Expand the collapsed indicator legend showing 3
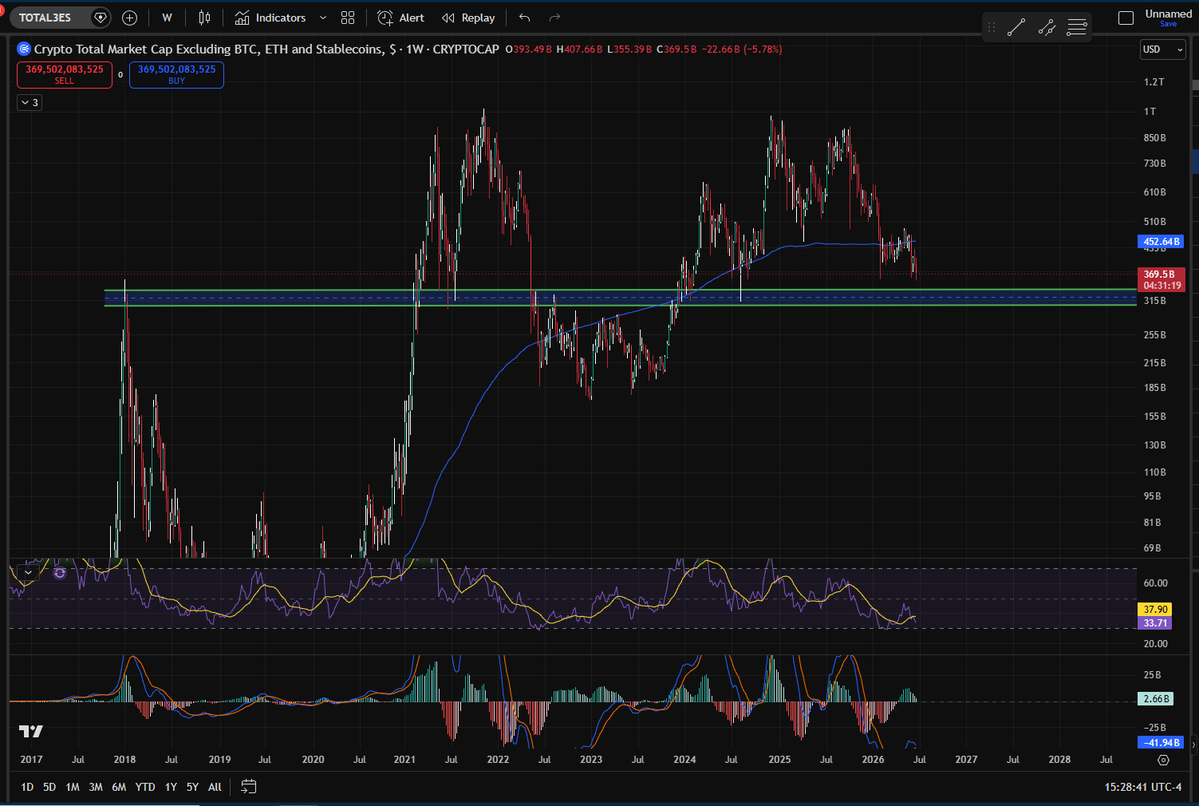The image size is (1199, 806). pyautogui.click(x=29, y=102)
